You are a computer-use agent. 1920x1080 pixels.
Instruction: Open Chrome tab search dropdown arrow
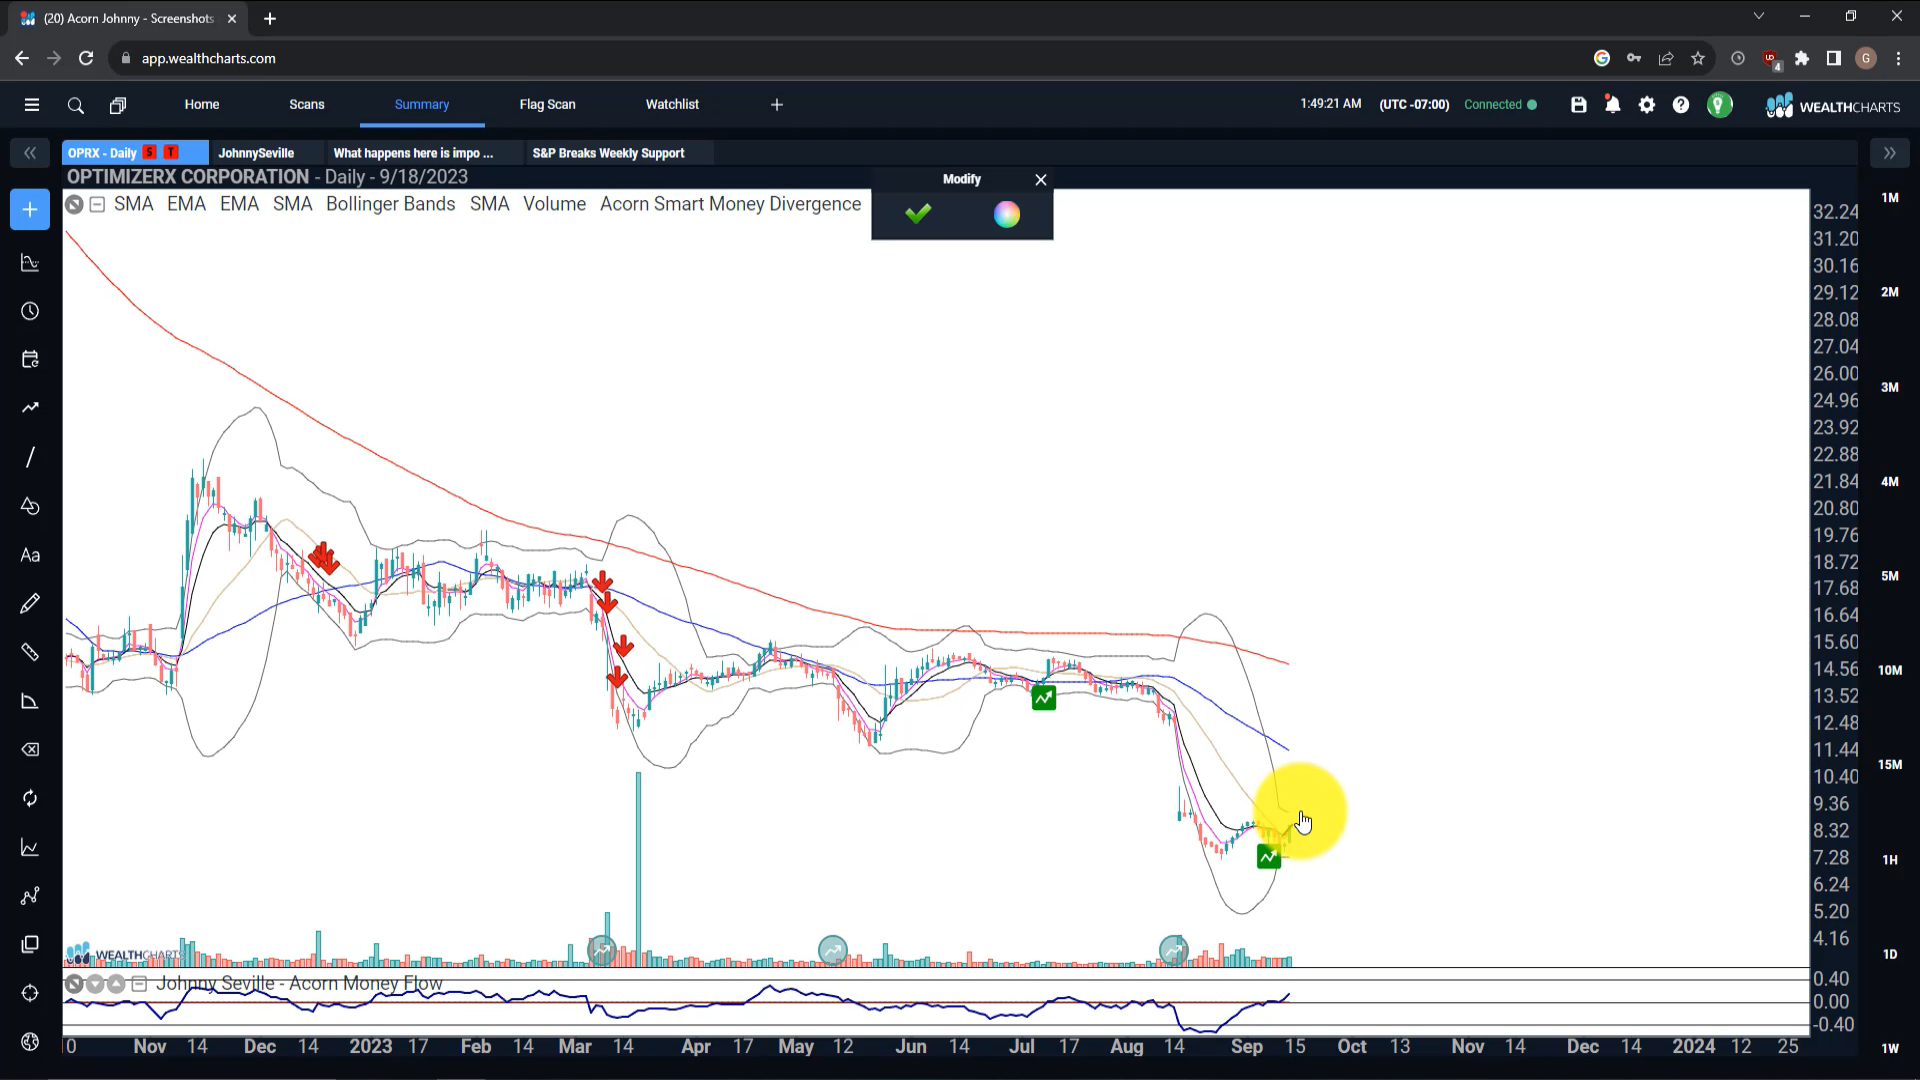point(1759,16)
